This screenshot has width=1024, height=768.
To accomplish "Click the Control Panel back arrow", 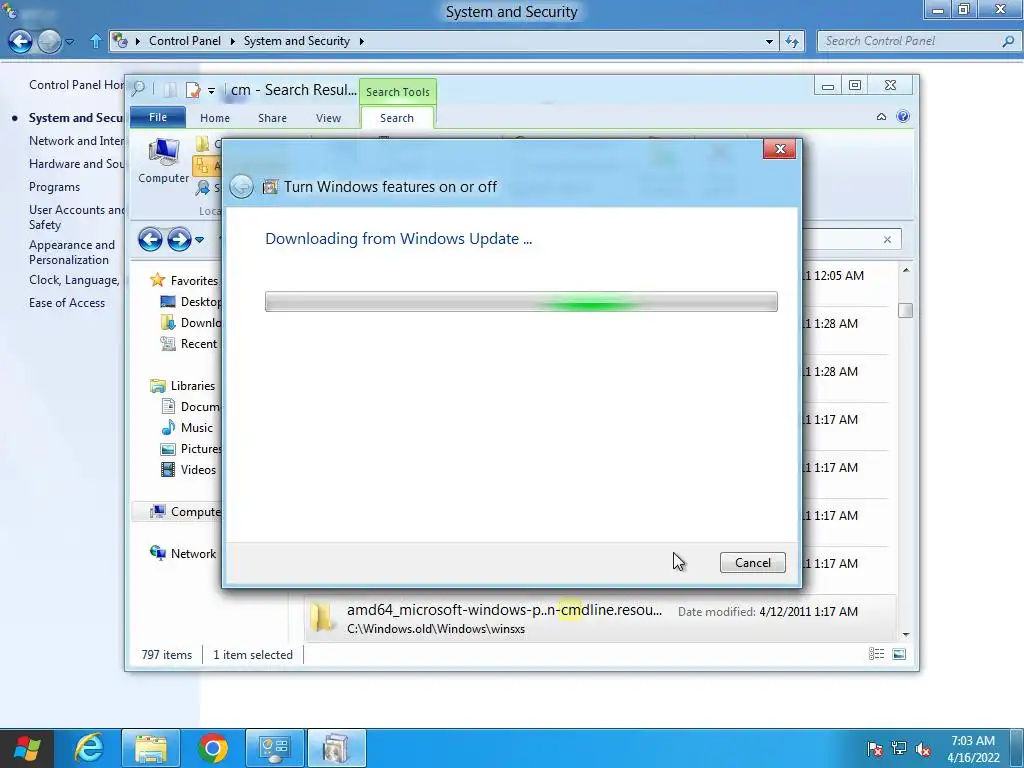I will (x=20, y=42).
